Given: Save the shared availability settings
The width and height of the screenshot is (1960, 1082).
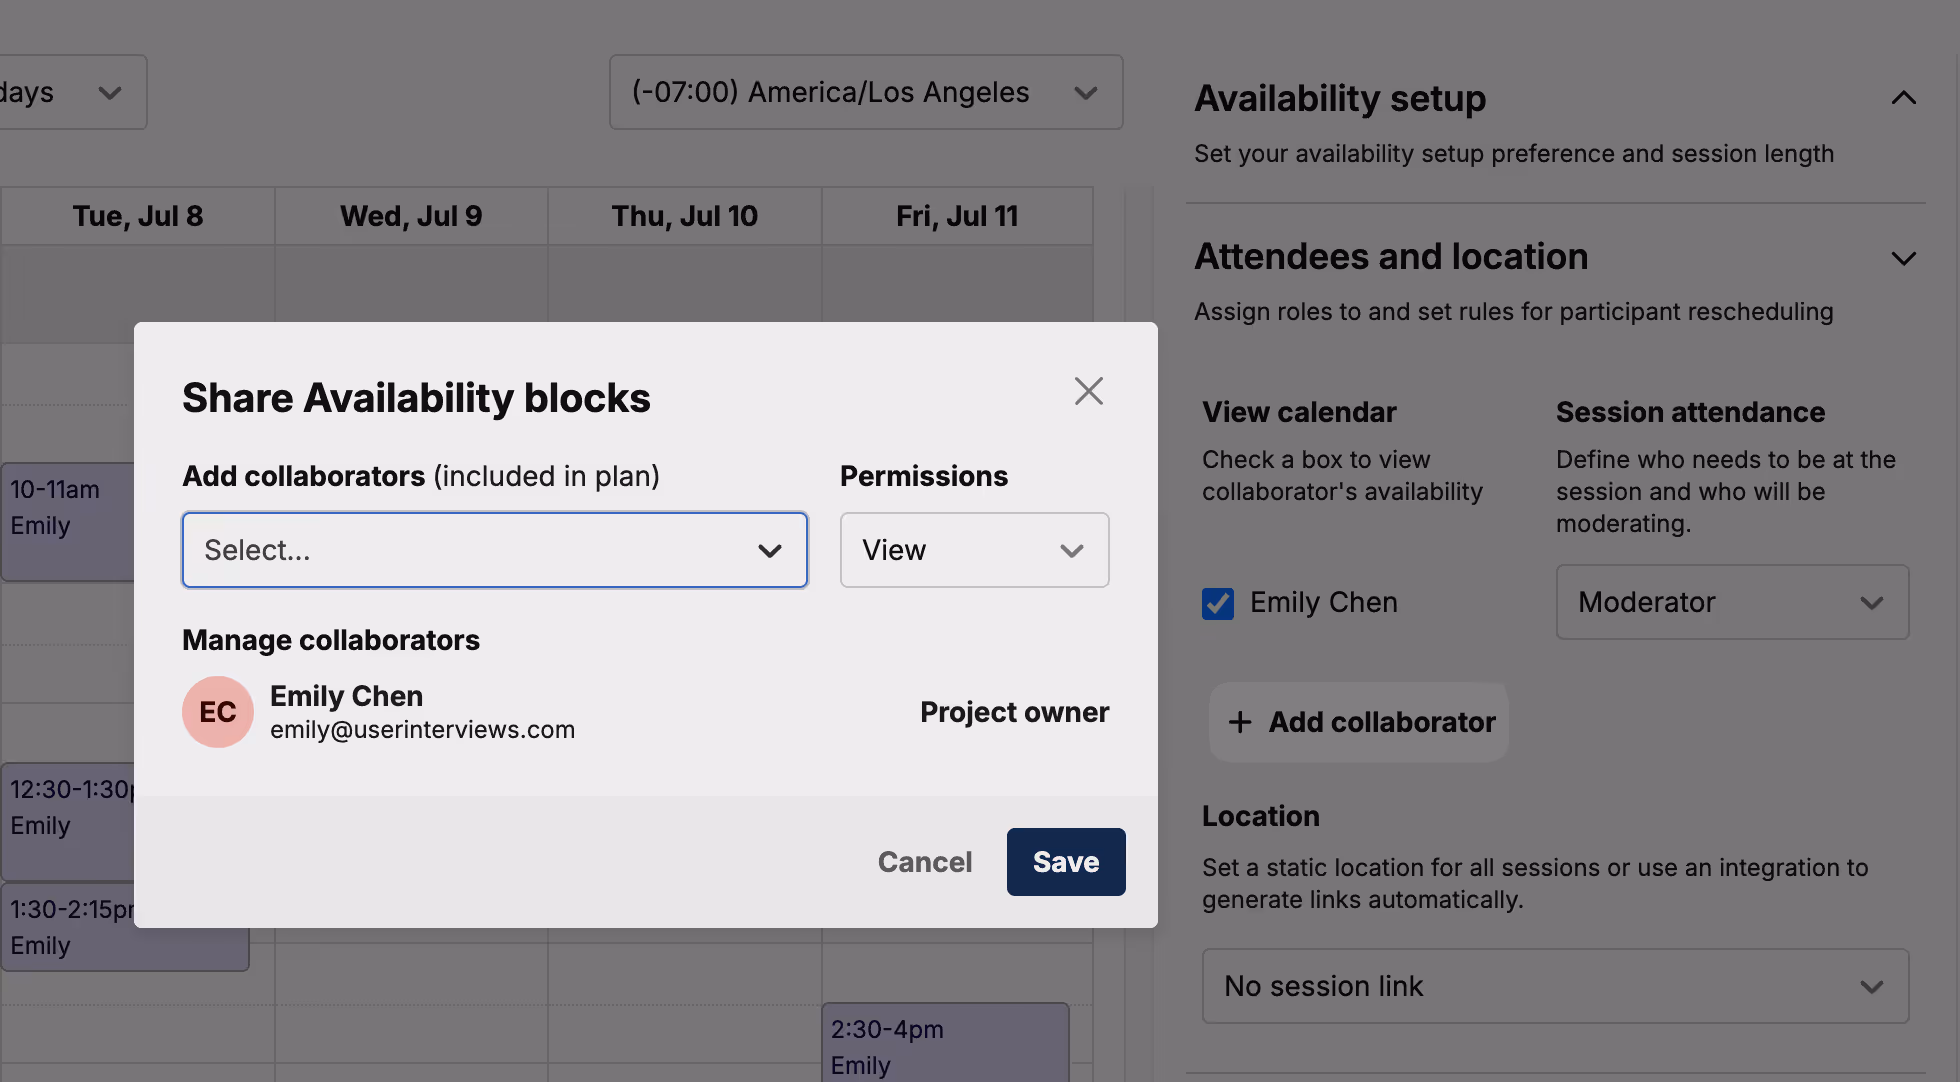Looking at the screenshot, I should [x=1065, y=862].
